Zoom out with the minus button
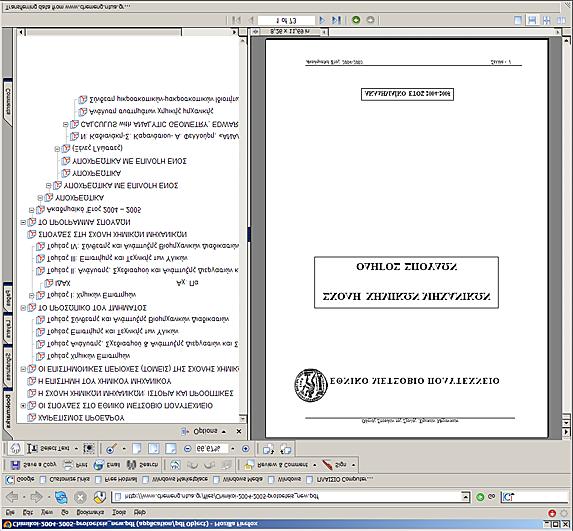The width and height of the screenshot is (573, 531). coord(187,448)
